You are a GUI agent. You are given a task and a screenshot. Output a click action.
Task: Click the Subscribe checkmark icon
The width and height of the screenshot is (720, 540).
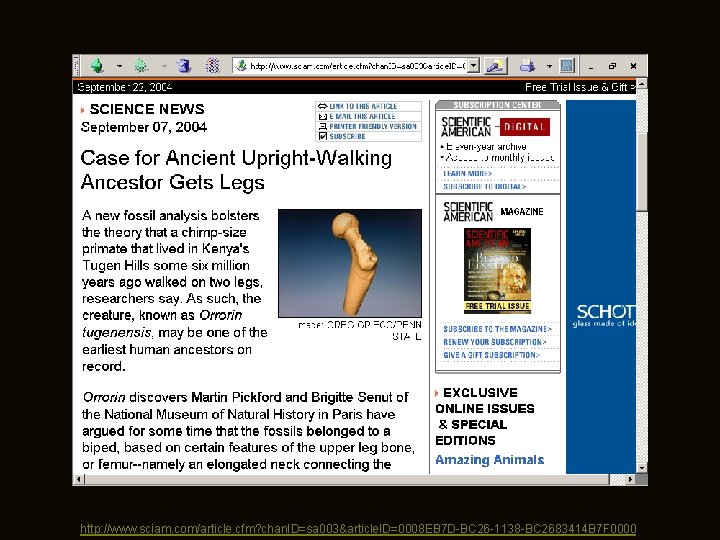pos(322,136)
